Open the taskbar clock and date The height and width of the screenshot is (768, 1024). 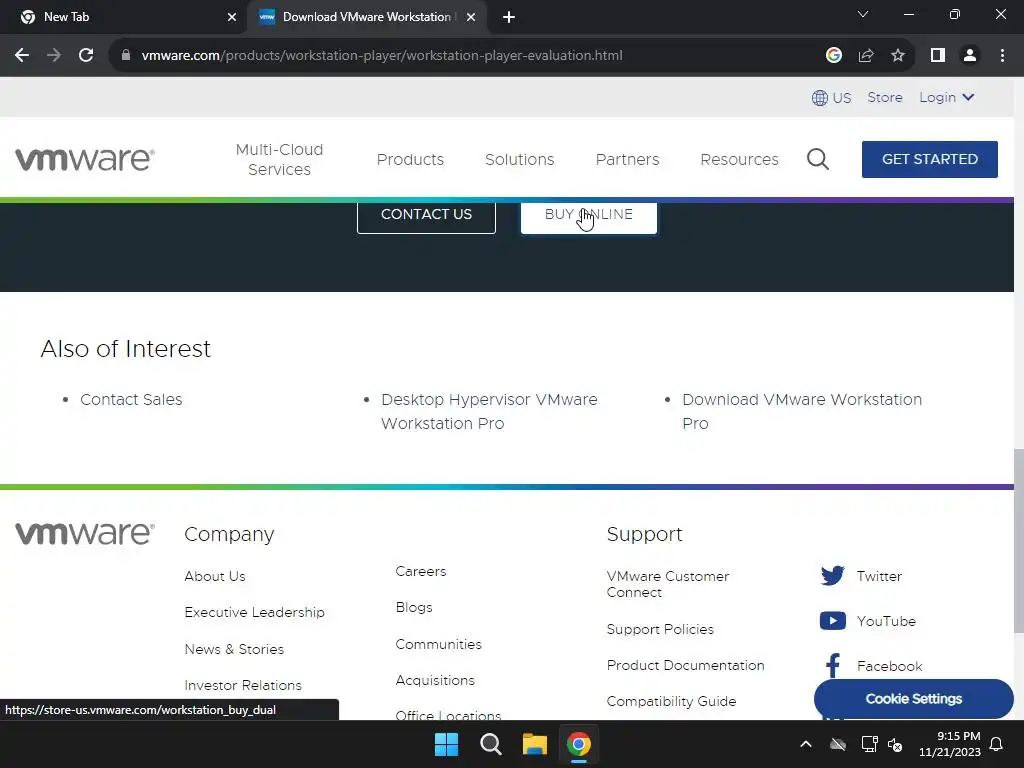click(x=950, y=744)
